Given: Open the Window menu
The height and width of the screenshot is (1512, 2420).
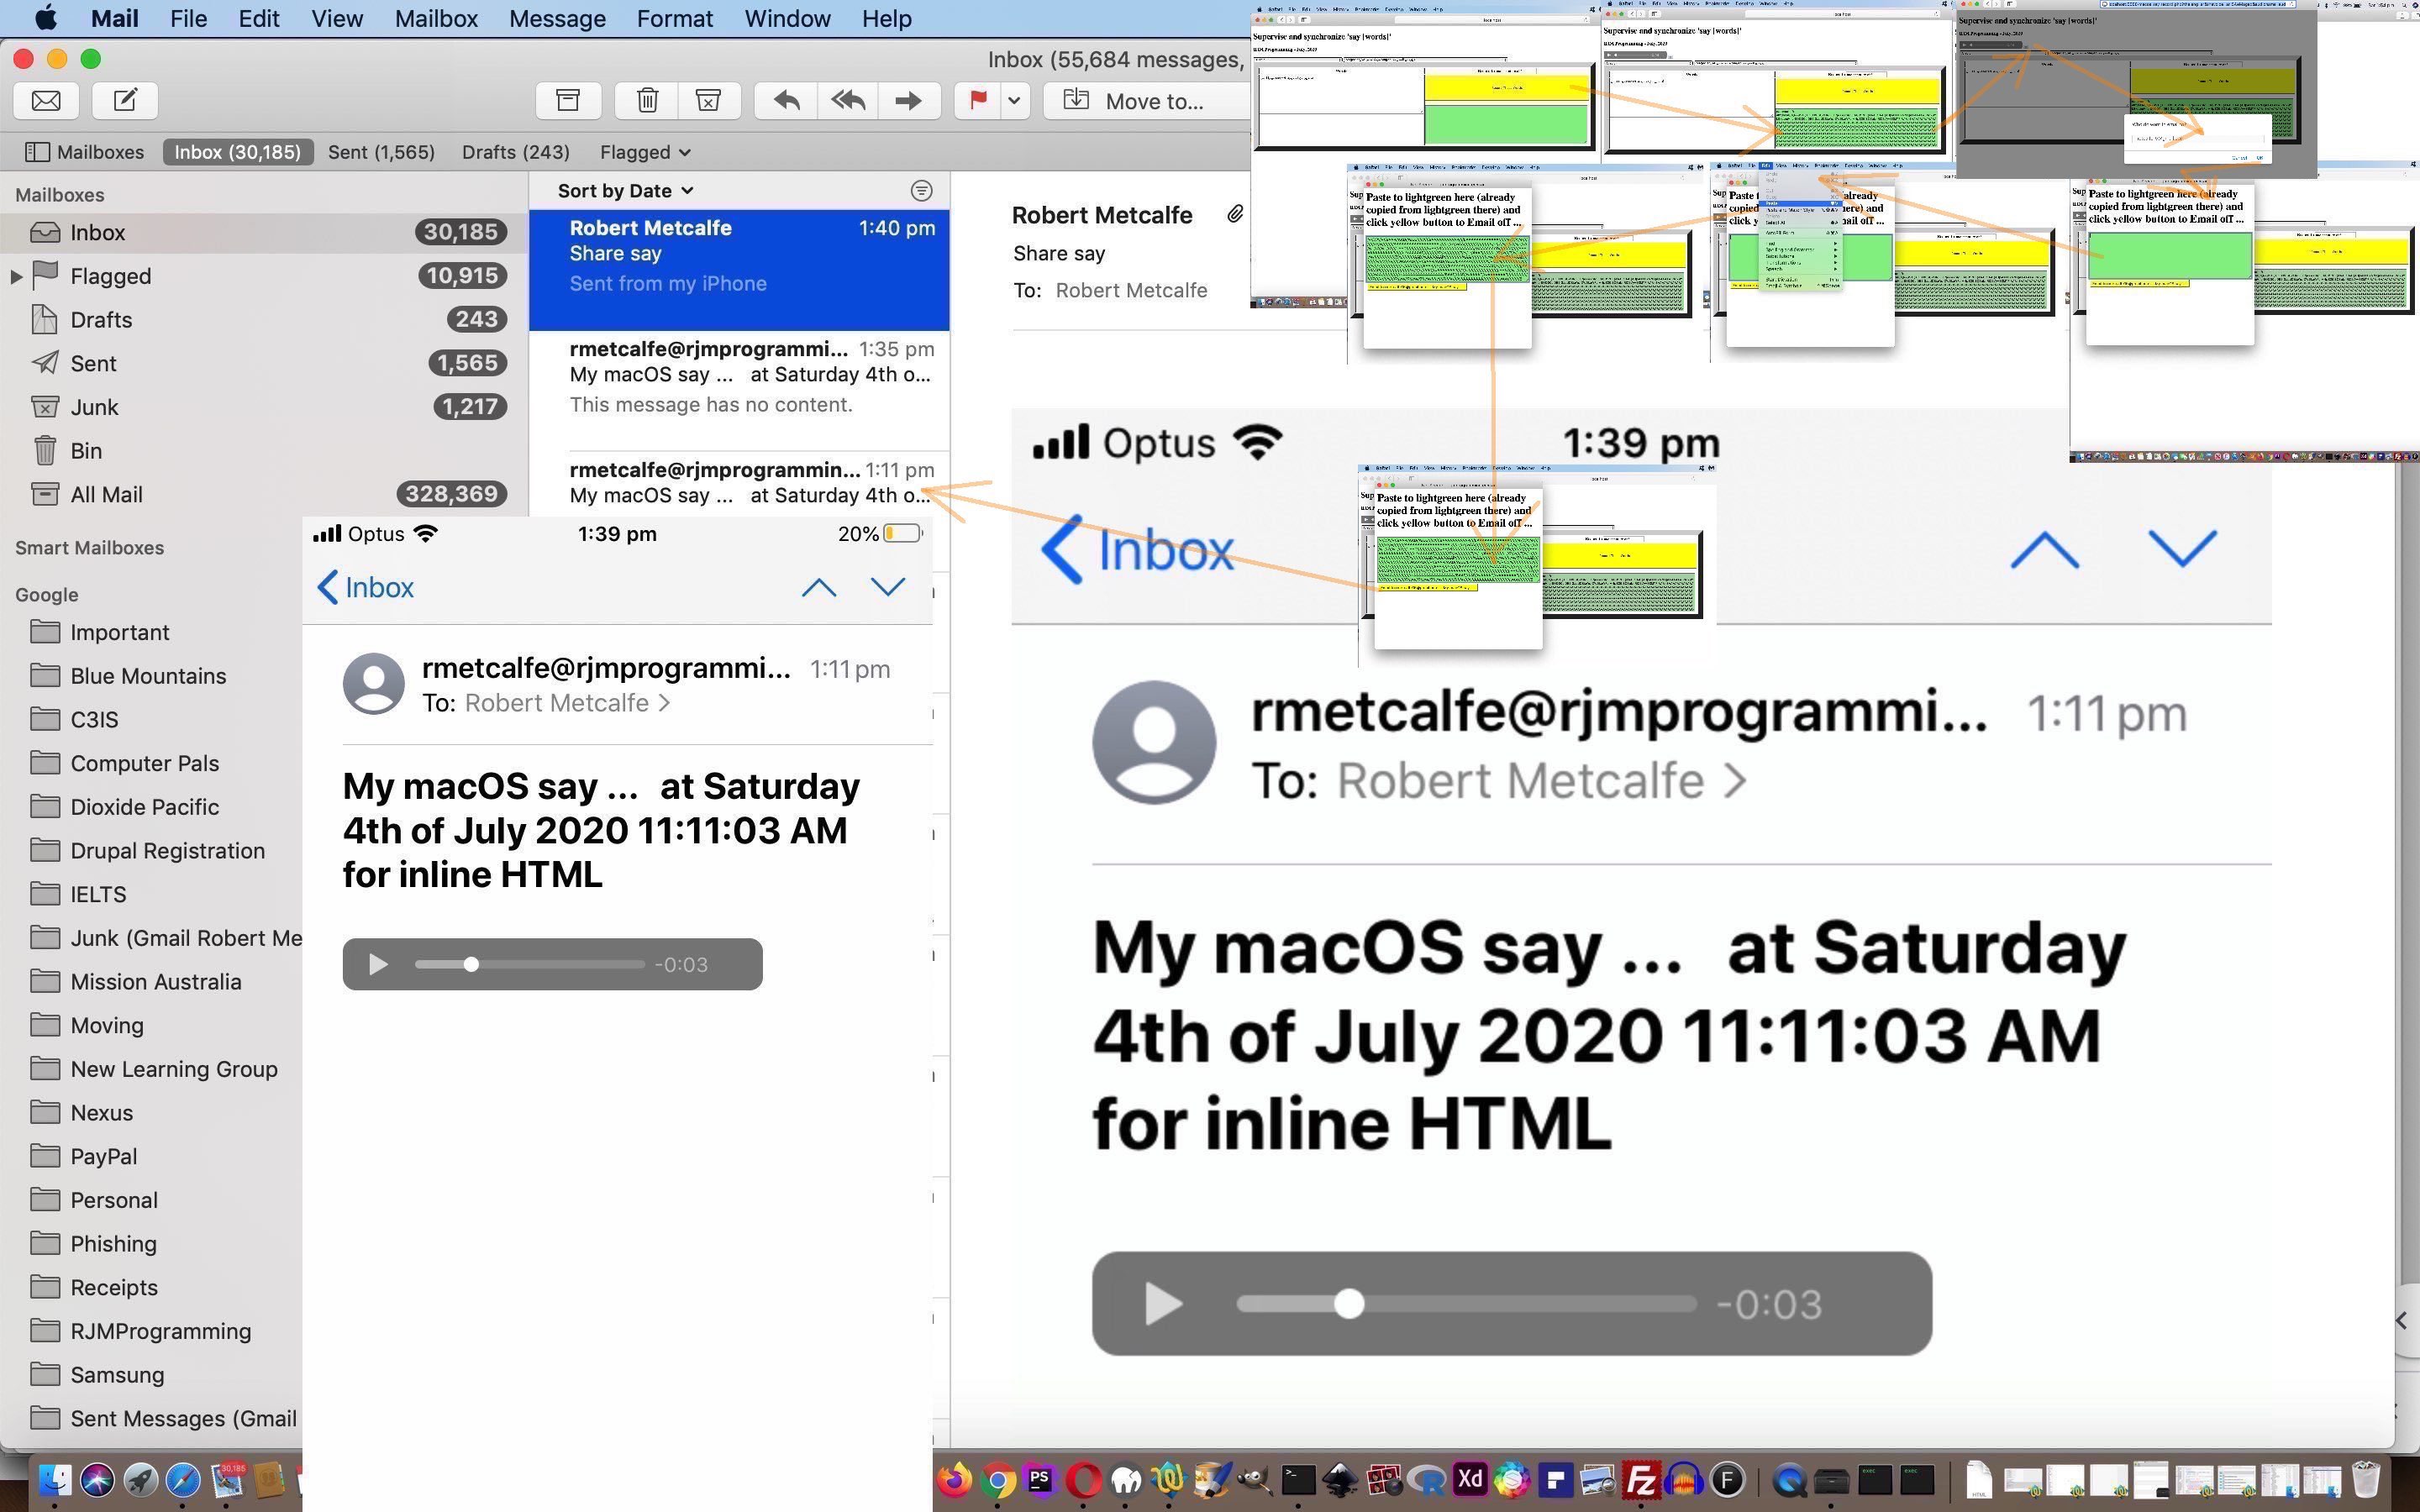Looking at the screenshot, I should (787, 18).
